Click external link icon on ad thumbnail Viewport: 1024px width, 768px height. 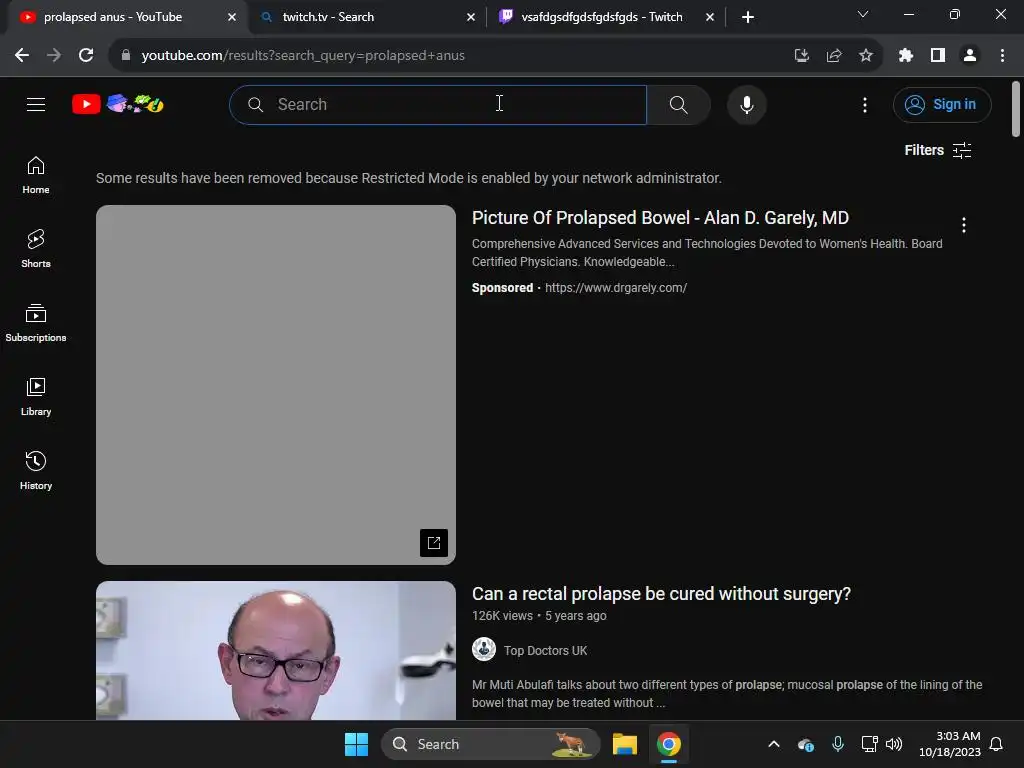(434, 543)
